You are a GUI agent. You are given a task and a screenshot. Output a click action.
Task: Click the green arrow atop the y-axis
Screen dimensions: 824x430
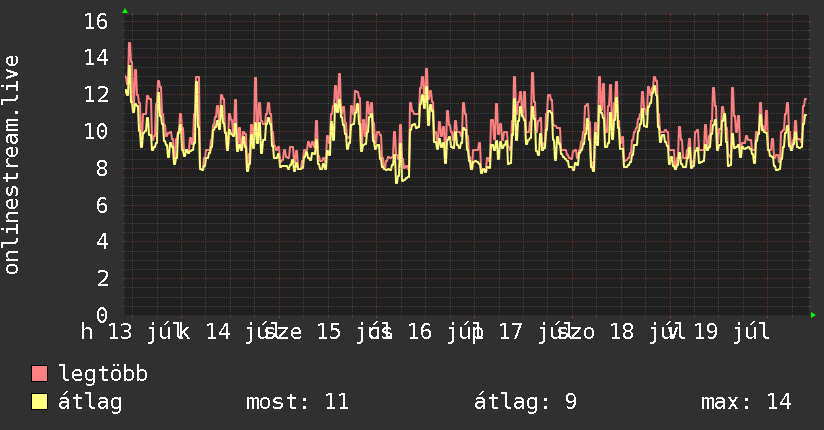[x=125, y=11]
